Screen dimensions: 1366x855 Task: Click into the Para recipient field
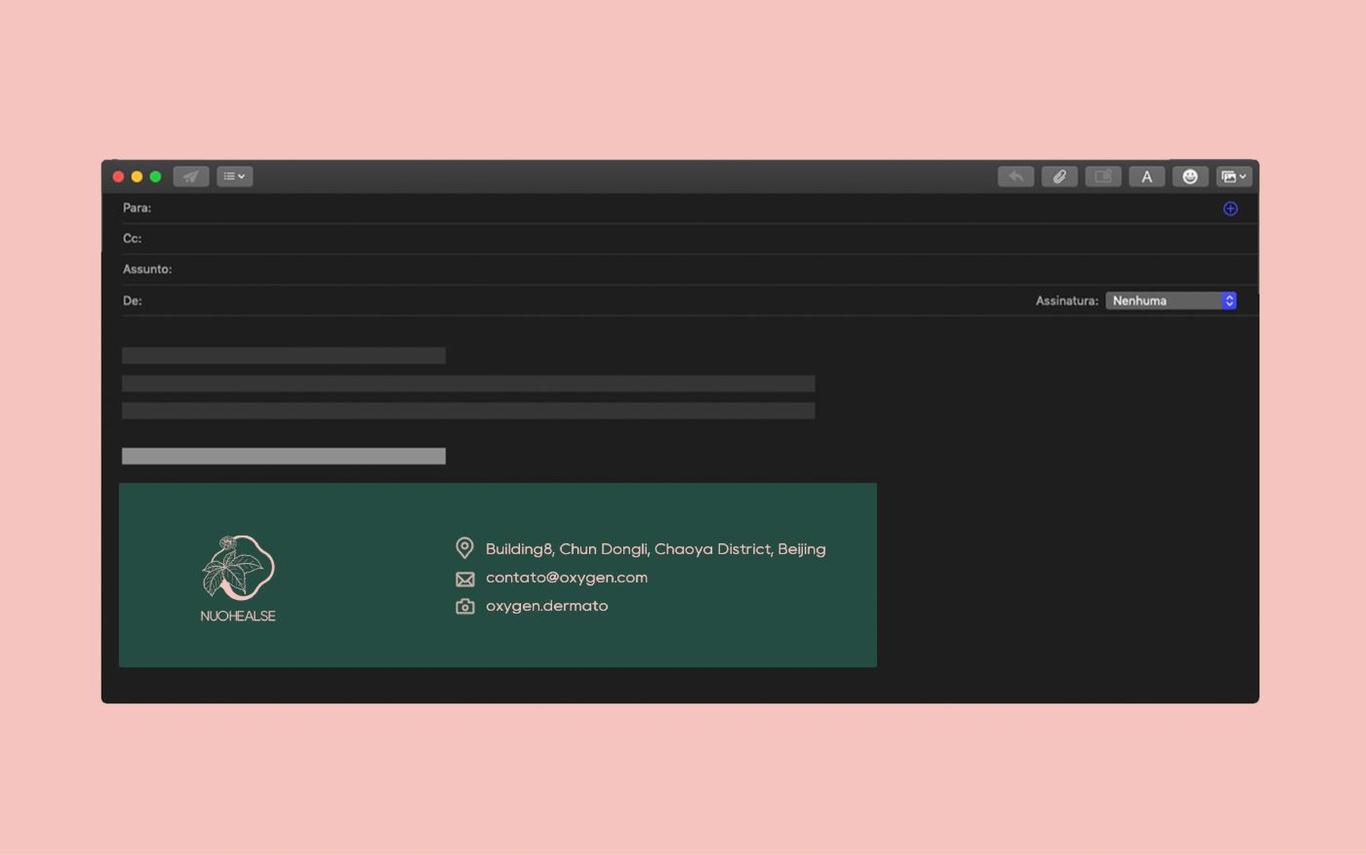pyautogui.click(x=680, y=208)
